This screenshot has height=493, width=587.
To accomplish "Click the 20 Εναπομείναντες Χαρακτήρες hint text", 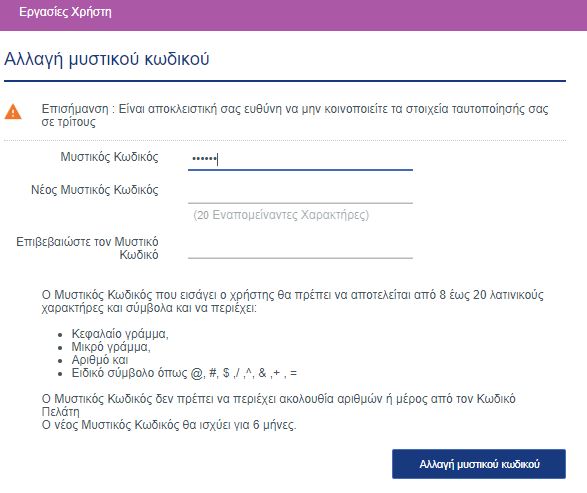I will click(x=281, y=215).
